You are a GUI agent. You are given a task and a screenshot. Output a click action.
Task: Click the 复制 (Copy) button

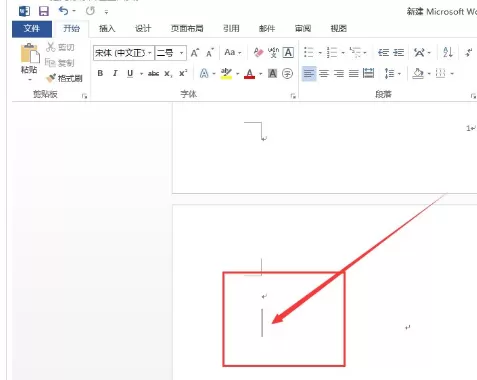[60, 63]
